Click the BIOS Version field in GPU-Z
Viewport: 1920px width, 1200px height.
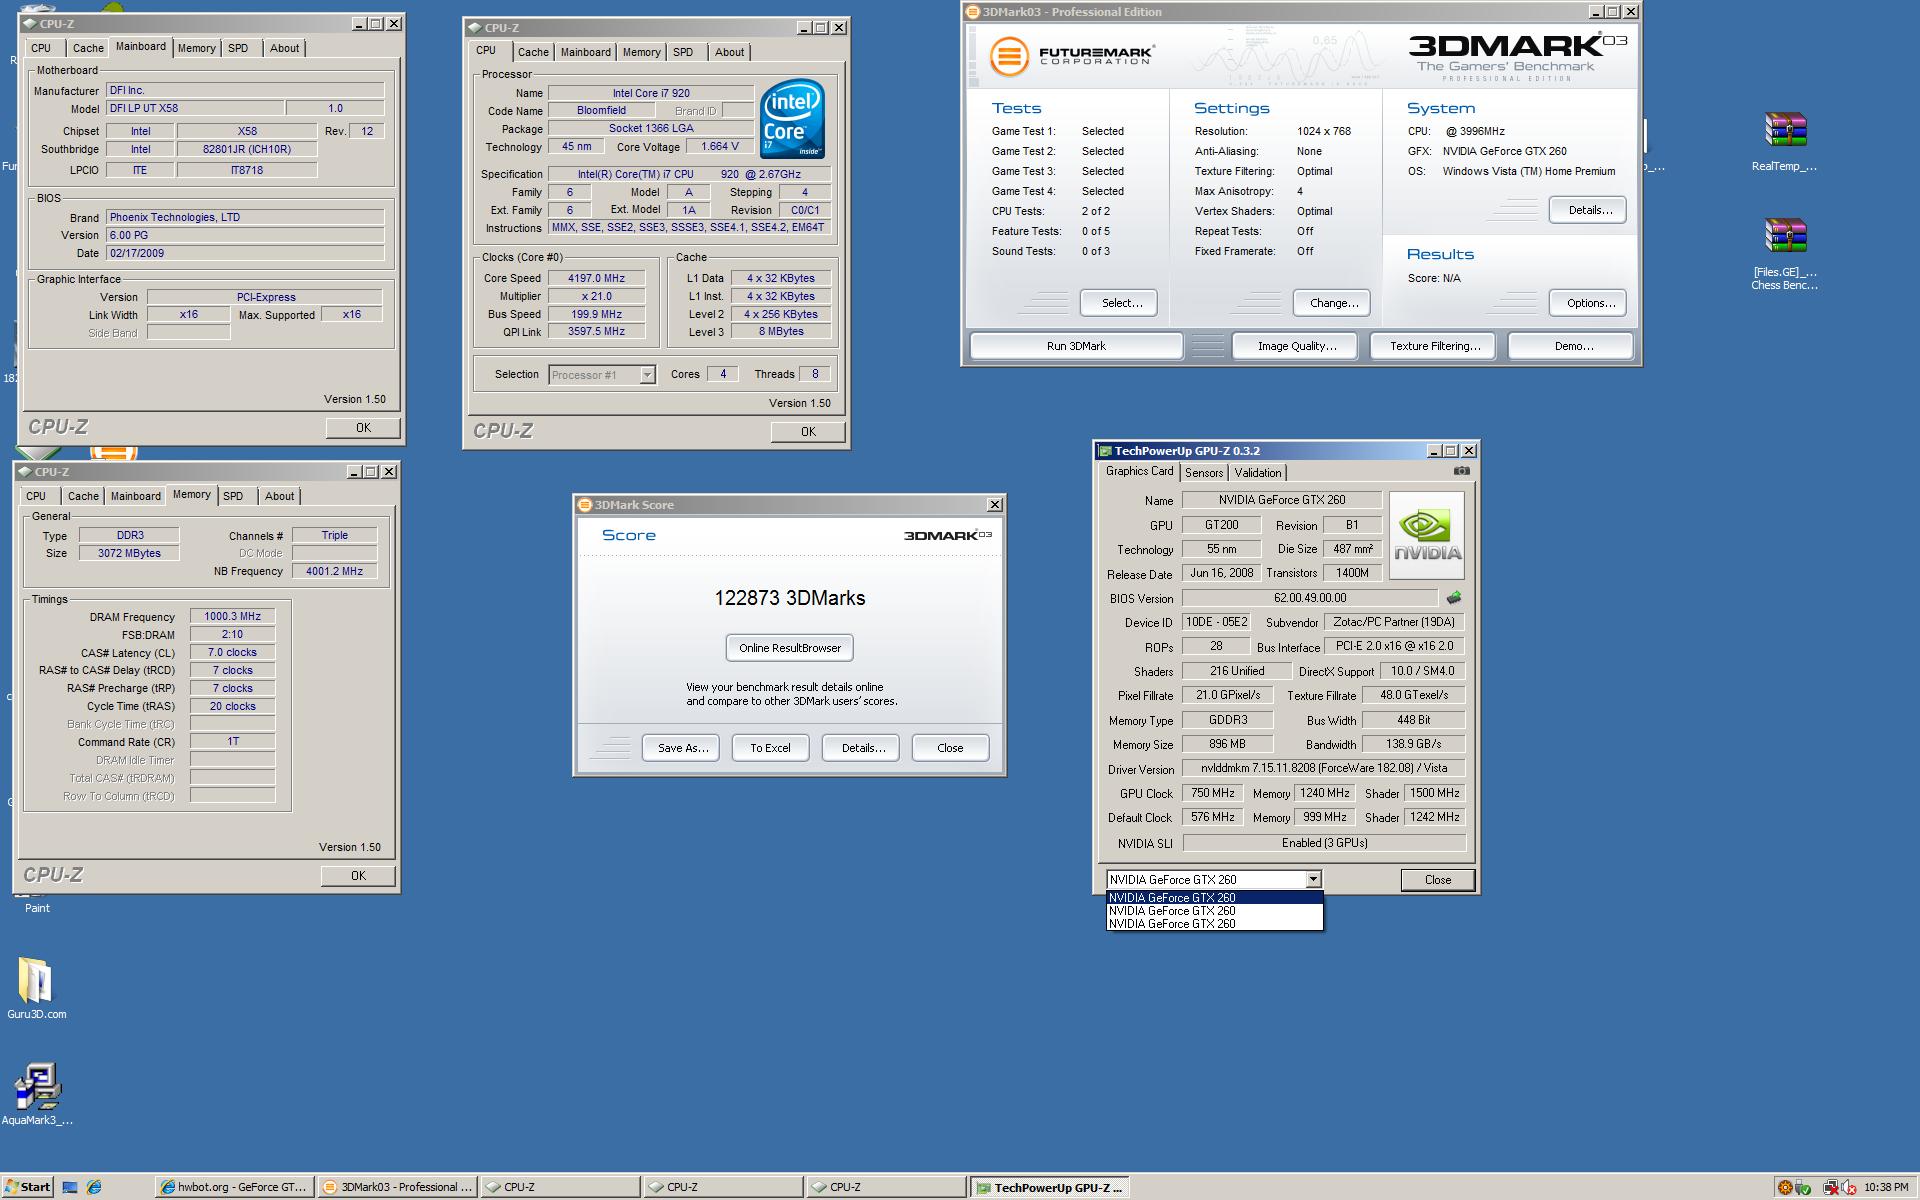coord(1310,598)
